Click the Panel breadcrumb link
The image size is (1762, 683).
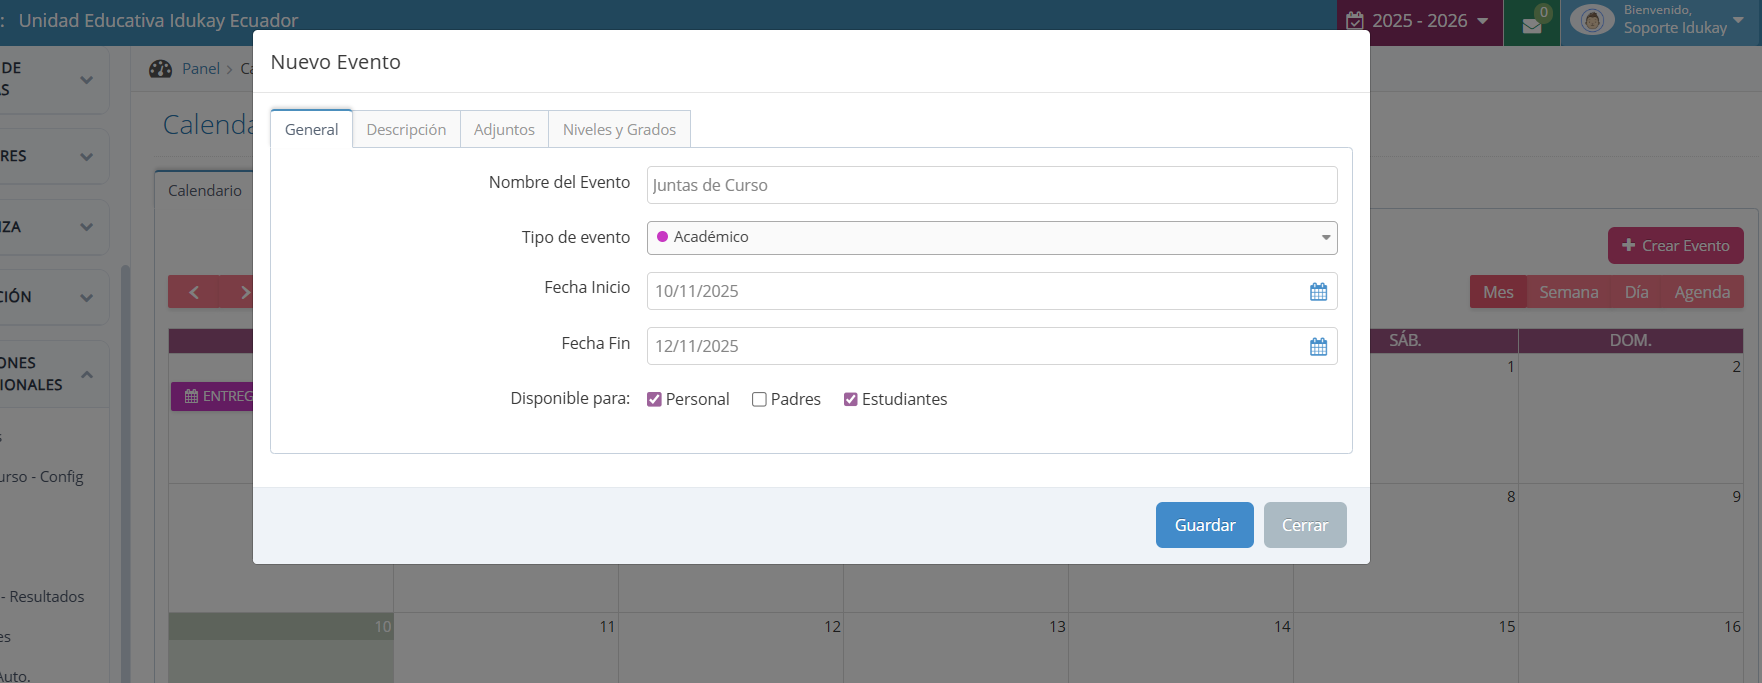click(x=201, y=69)
